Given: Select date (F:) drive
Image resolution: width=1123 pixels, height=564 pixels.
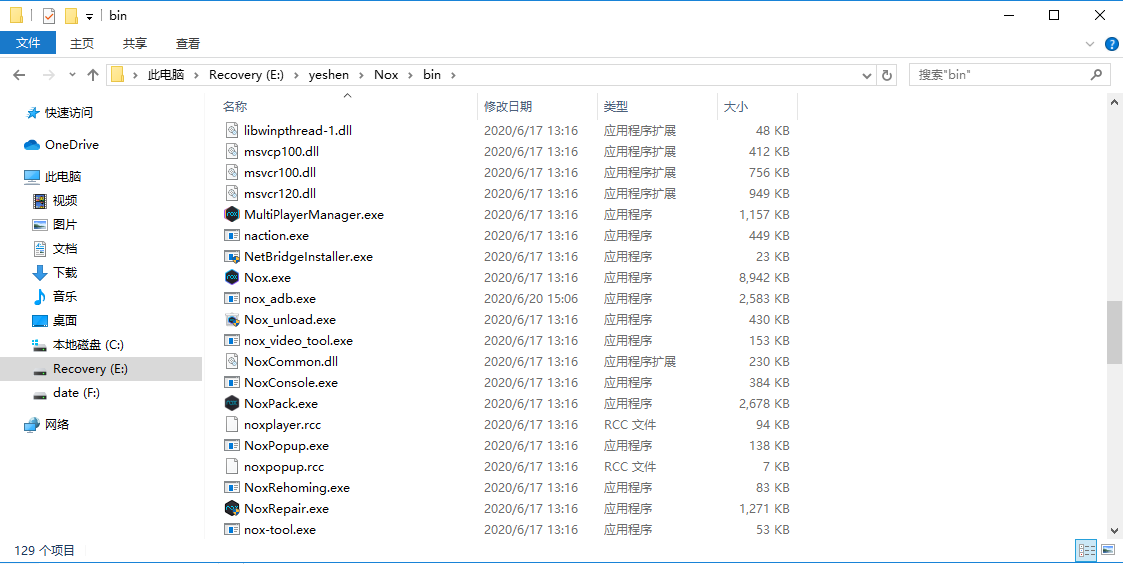Looking at the screenshot, I should point(76,393).
